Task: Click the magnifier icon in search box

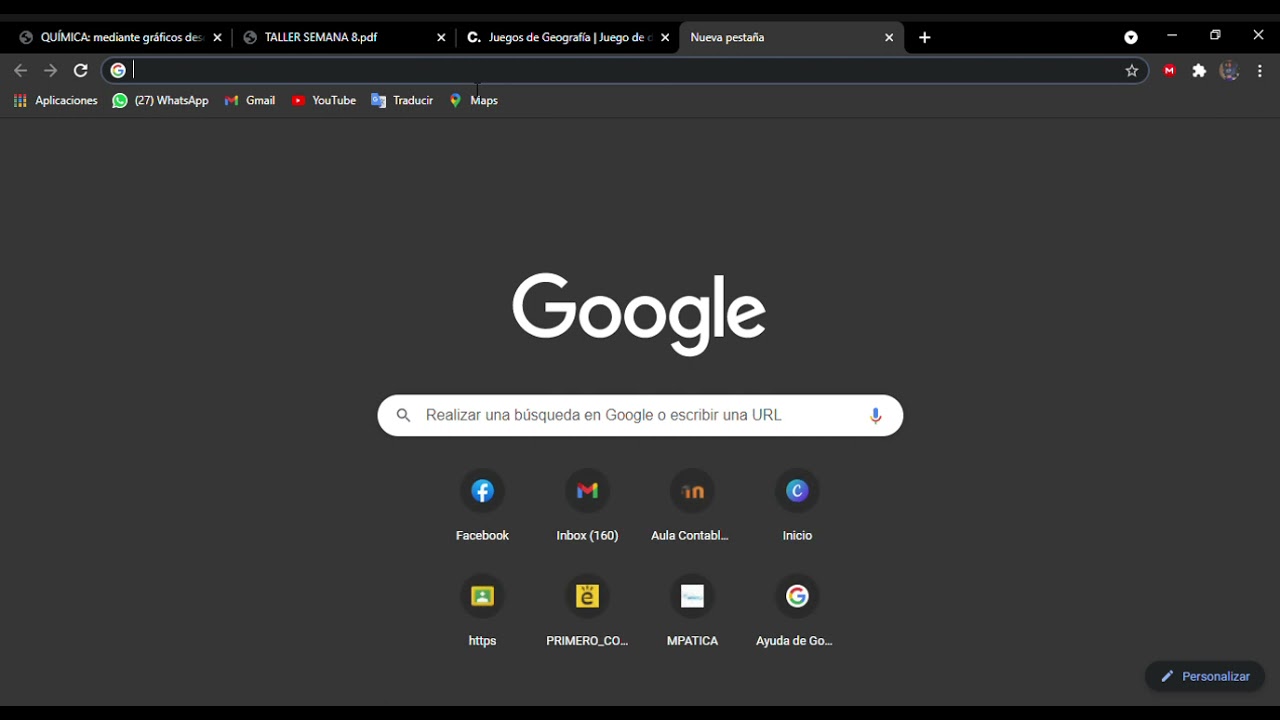Action: [x=403, y=415]
